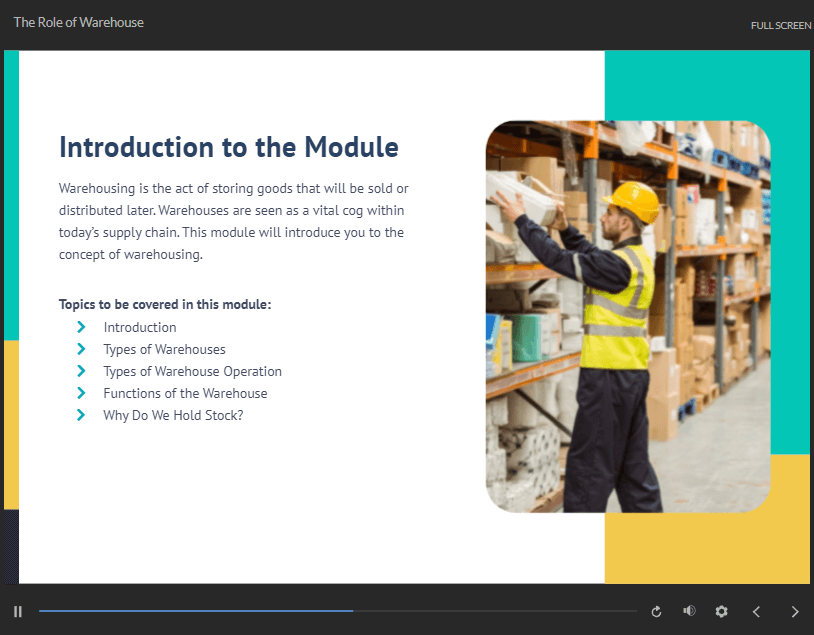Open the settings gear menu
814x635 pixels.
(x=721, y=612)
